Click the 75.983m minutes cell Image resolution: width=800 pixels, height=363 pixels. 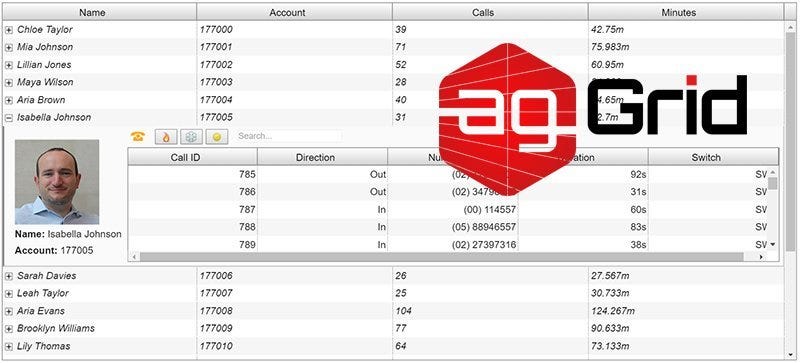click(x=686, y=47)
